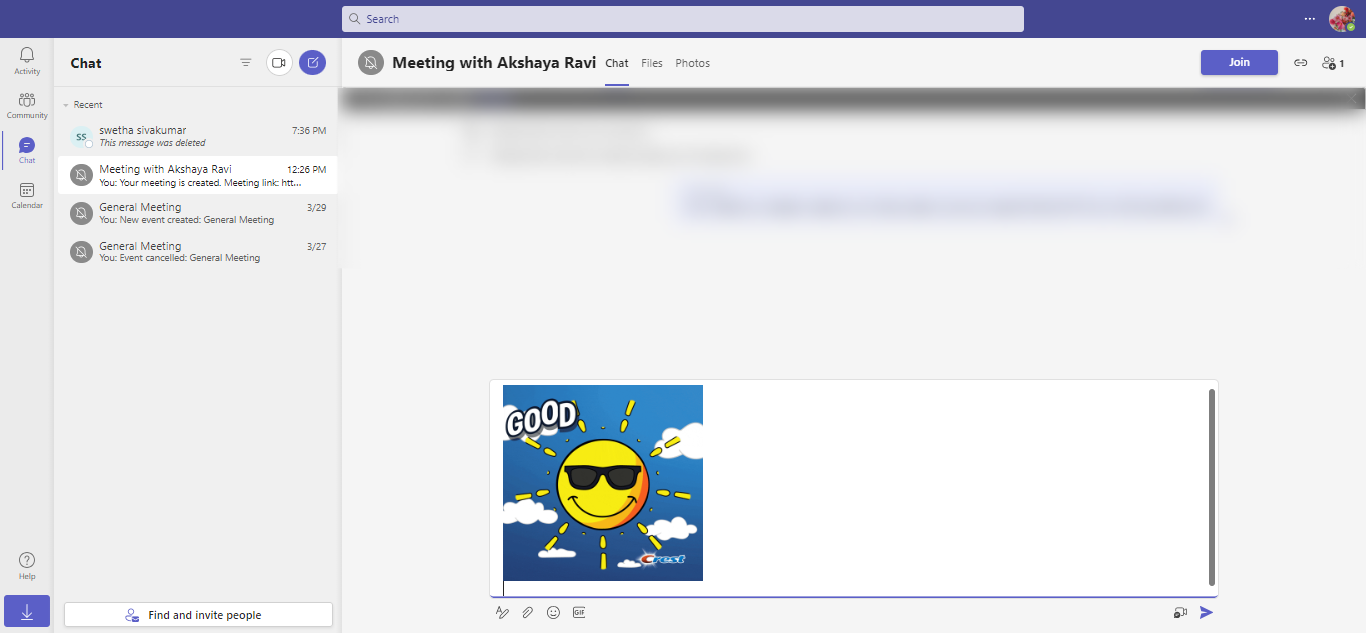Start a new chat
The height and width of the screenshot is (633, 1366).
click(313, 62)
